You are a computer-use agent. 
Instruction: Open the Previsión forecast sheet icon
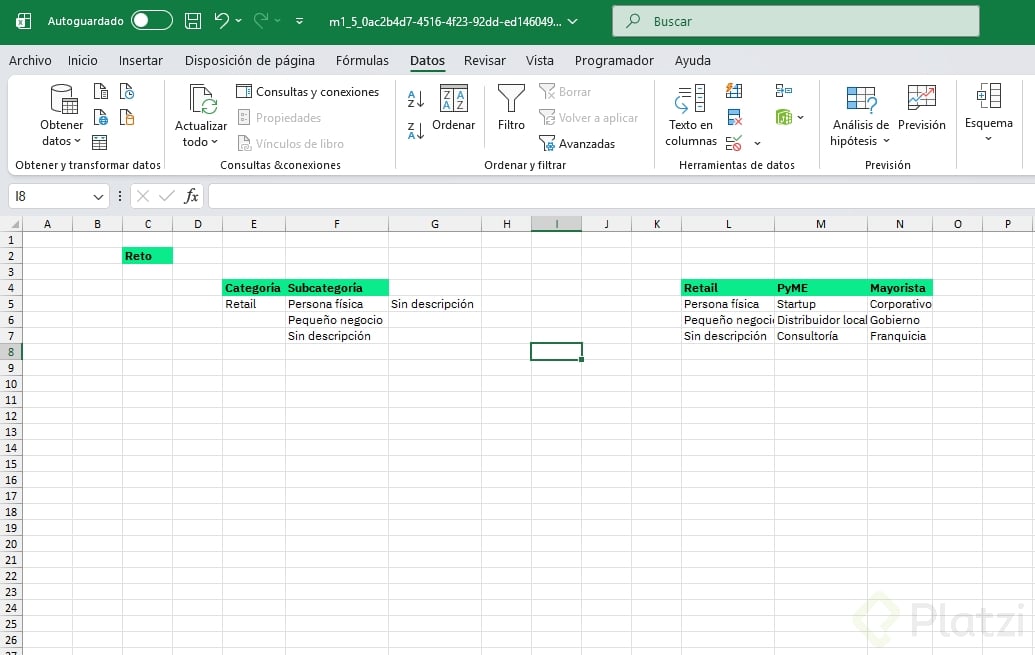pyautogui.click(x=921, y=99)
